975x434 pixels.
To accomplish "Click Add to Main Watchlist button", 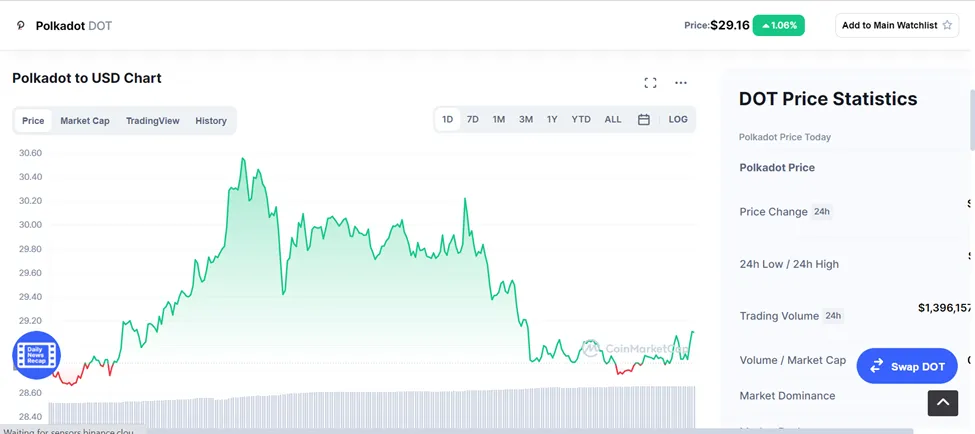I will (897, 25).
